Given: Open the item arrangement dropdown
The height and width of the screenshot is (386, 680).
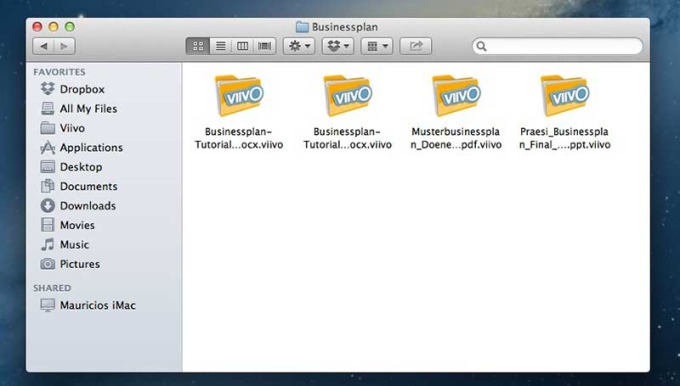Looking at the screenshot, I should [377, 46].
